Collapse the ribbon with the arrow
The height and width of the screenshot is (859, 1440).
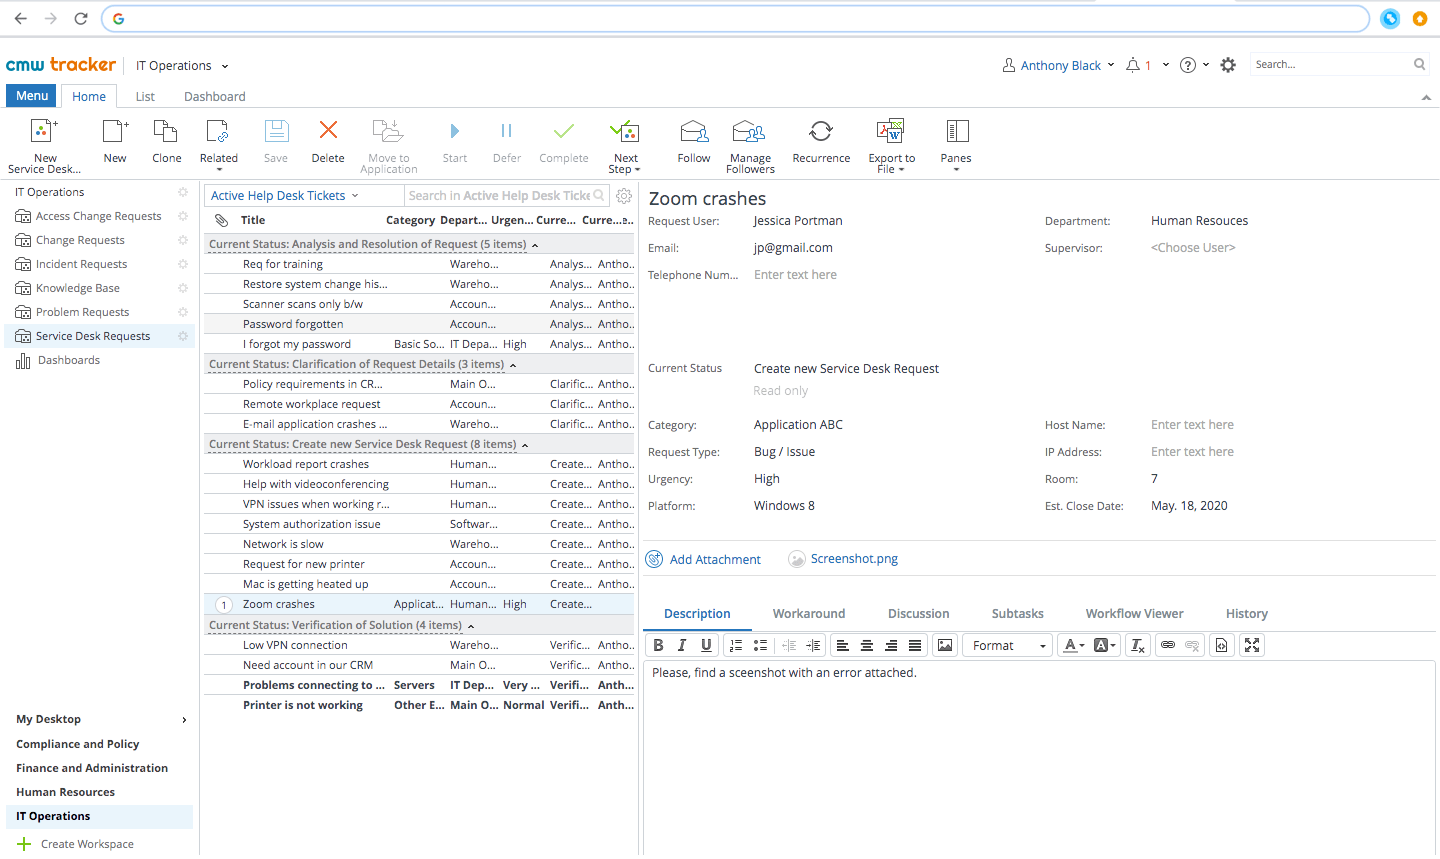pos(1426,98)
